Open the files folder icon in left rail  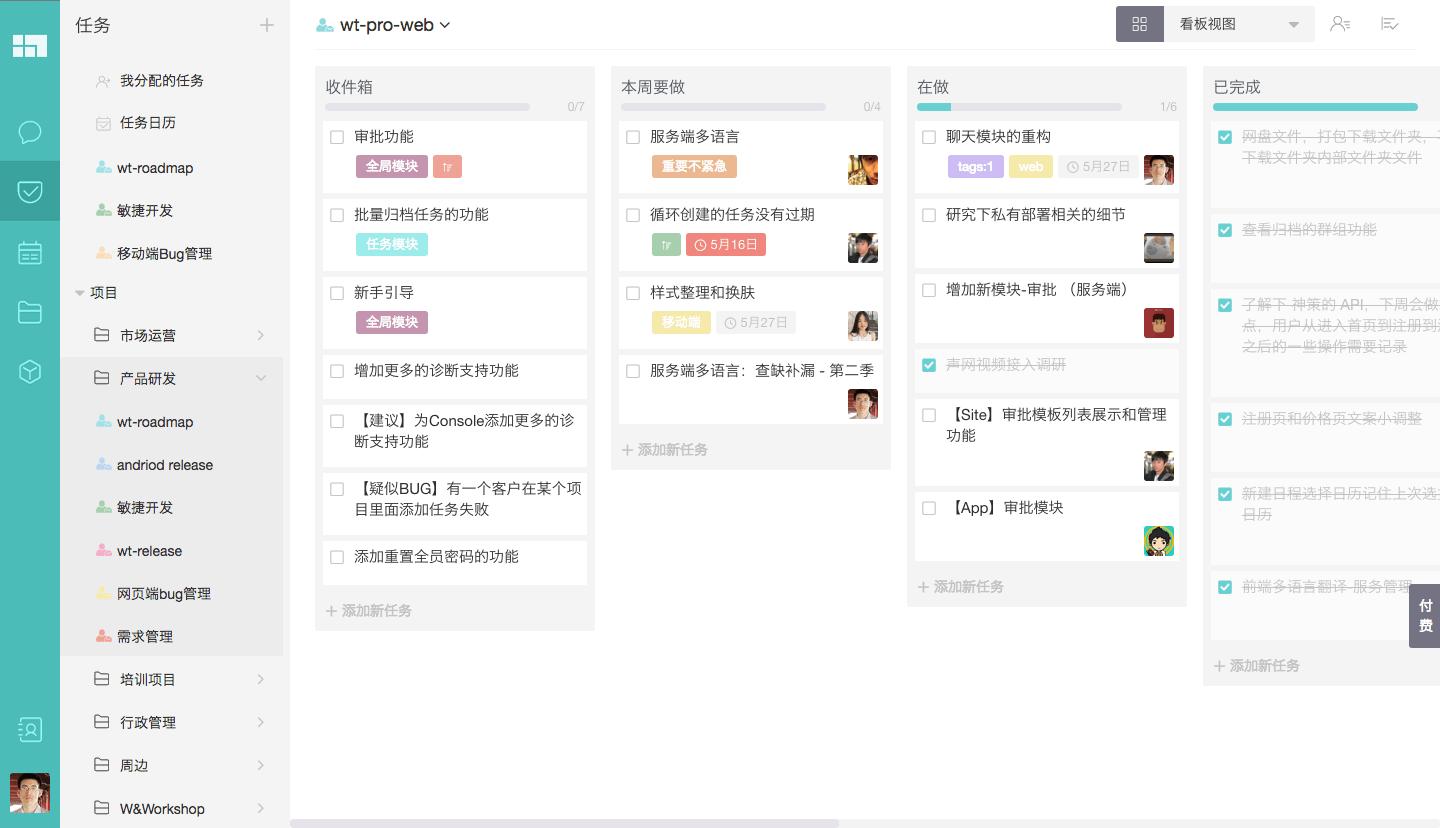click(x=30, y=312)
